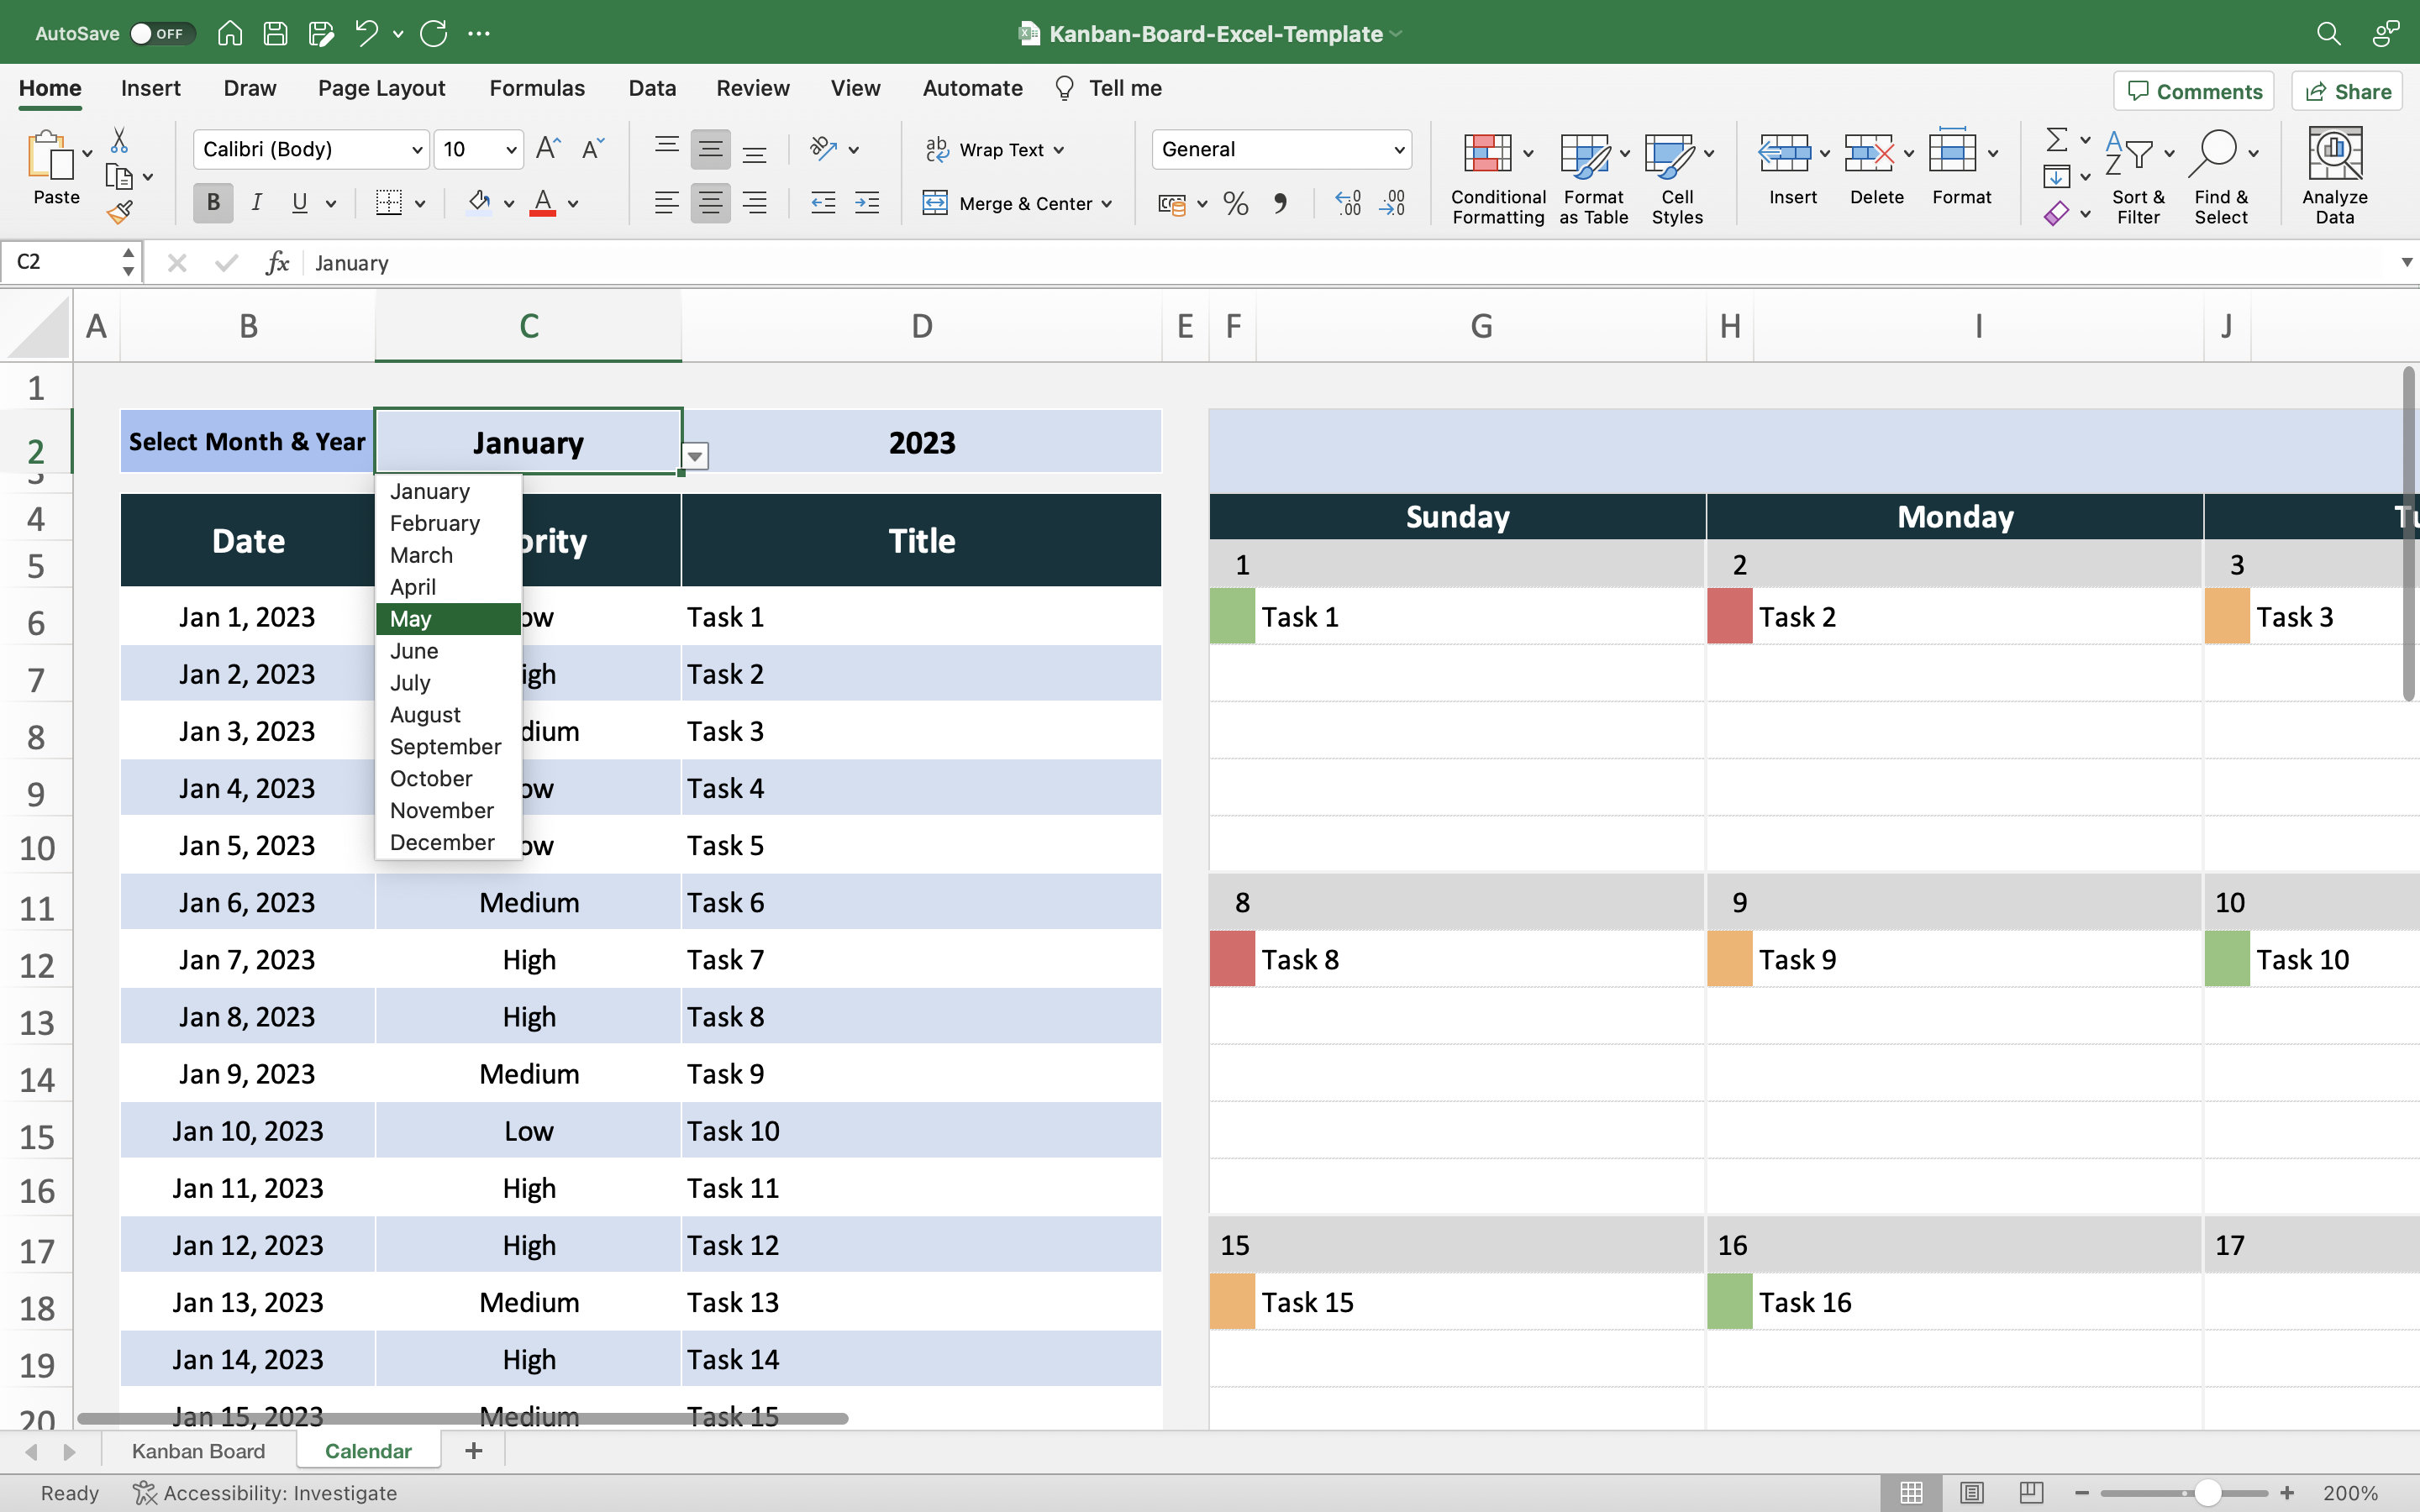Open the Kanban Board sheet tab
Image resolution: width=2420 pixels, height=1512 pixels.
[198, 1450]
